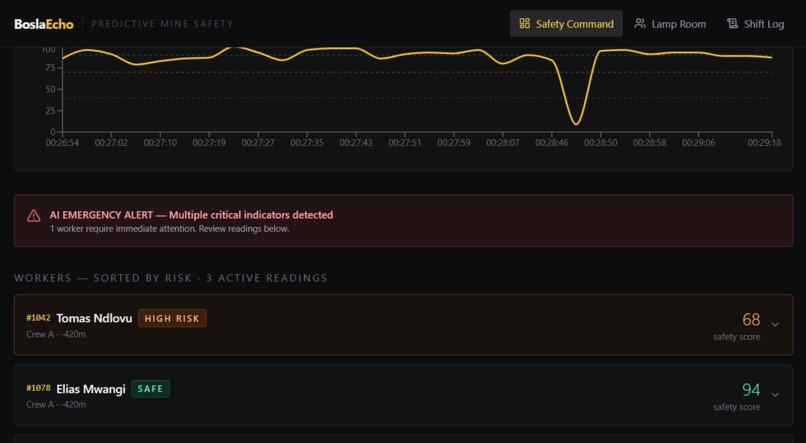This screenshot has height=443, width=806.
Task: Select the Tomas Ndlovu name
Action: tap(94, 319)
